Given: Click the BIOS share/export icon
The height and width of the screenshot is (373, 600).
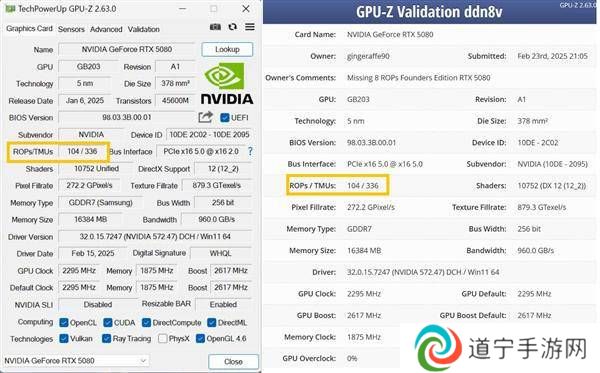Looking at the screenshot, I should click(x=205, y=117).
